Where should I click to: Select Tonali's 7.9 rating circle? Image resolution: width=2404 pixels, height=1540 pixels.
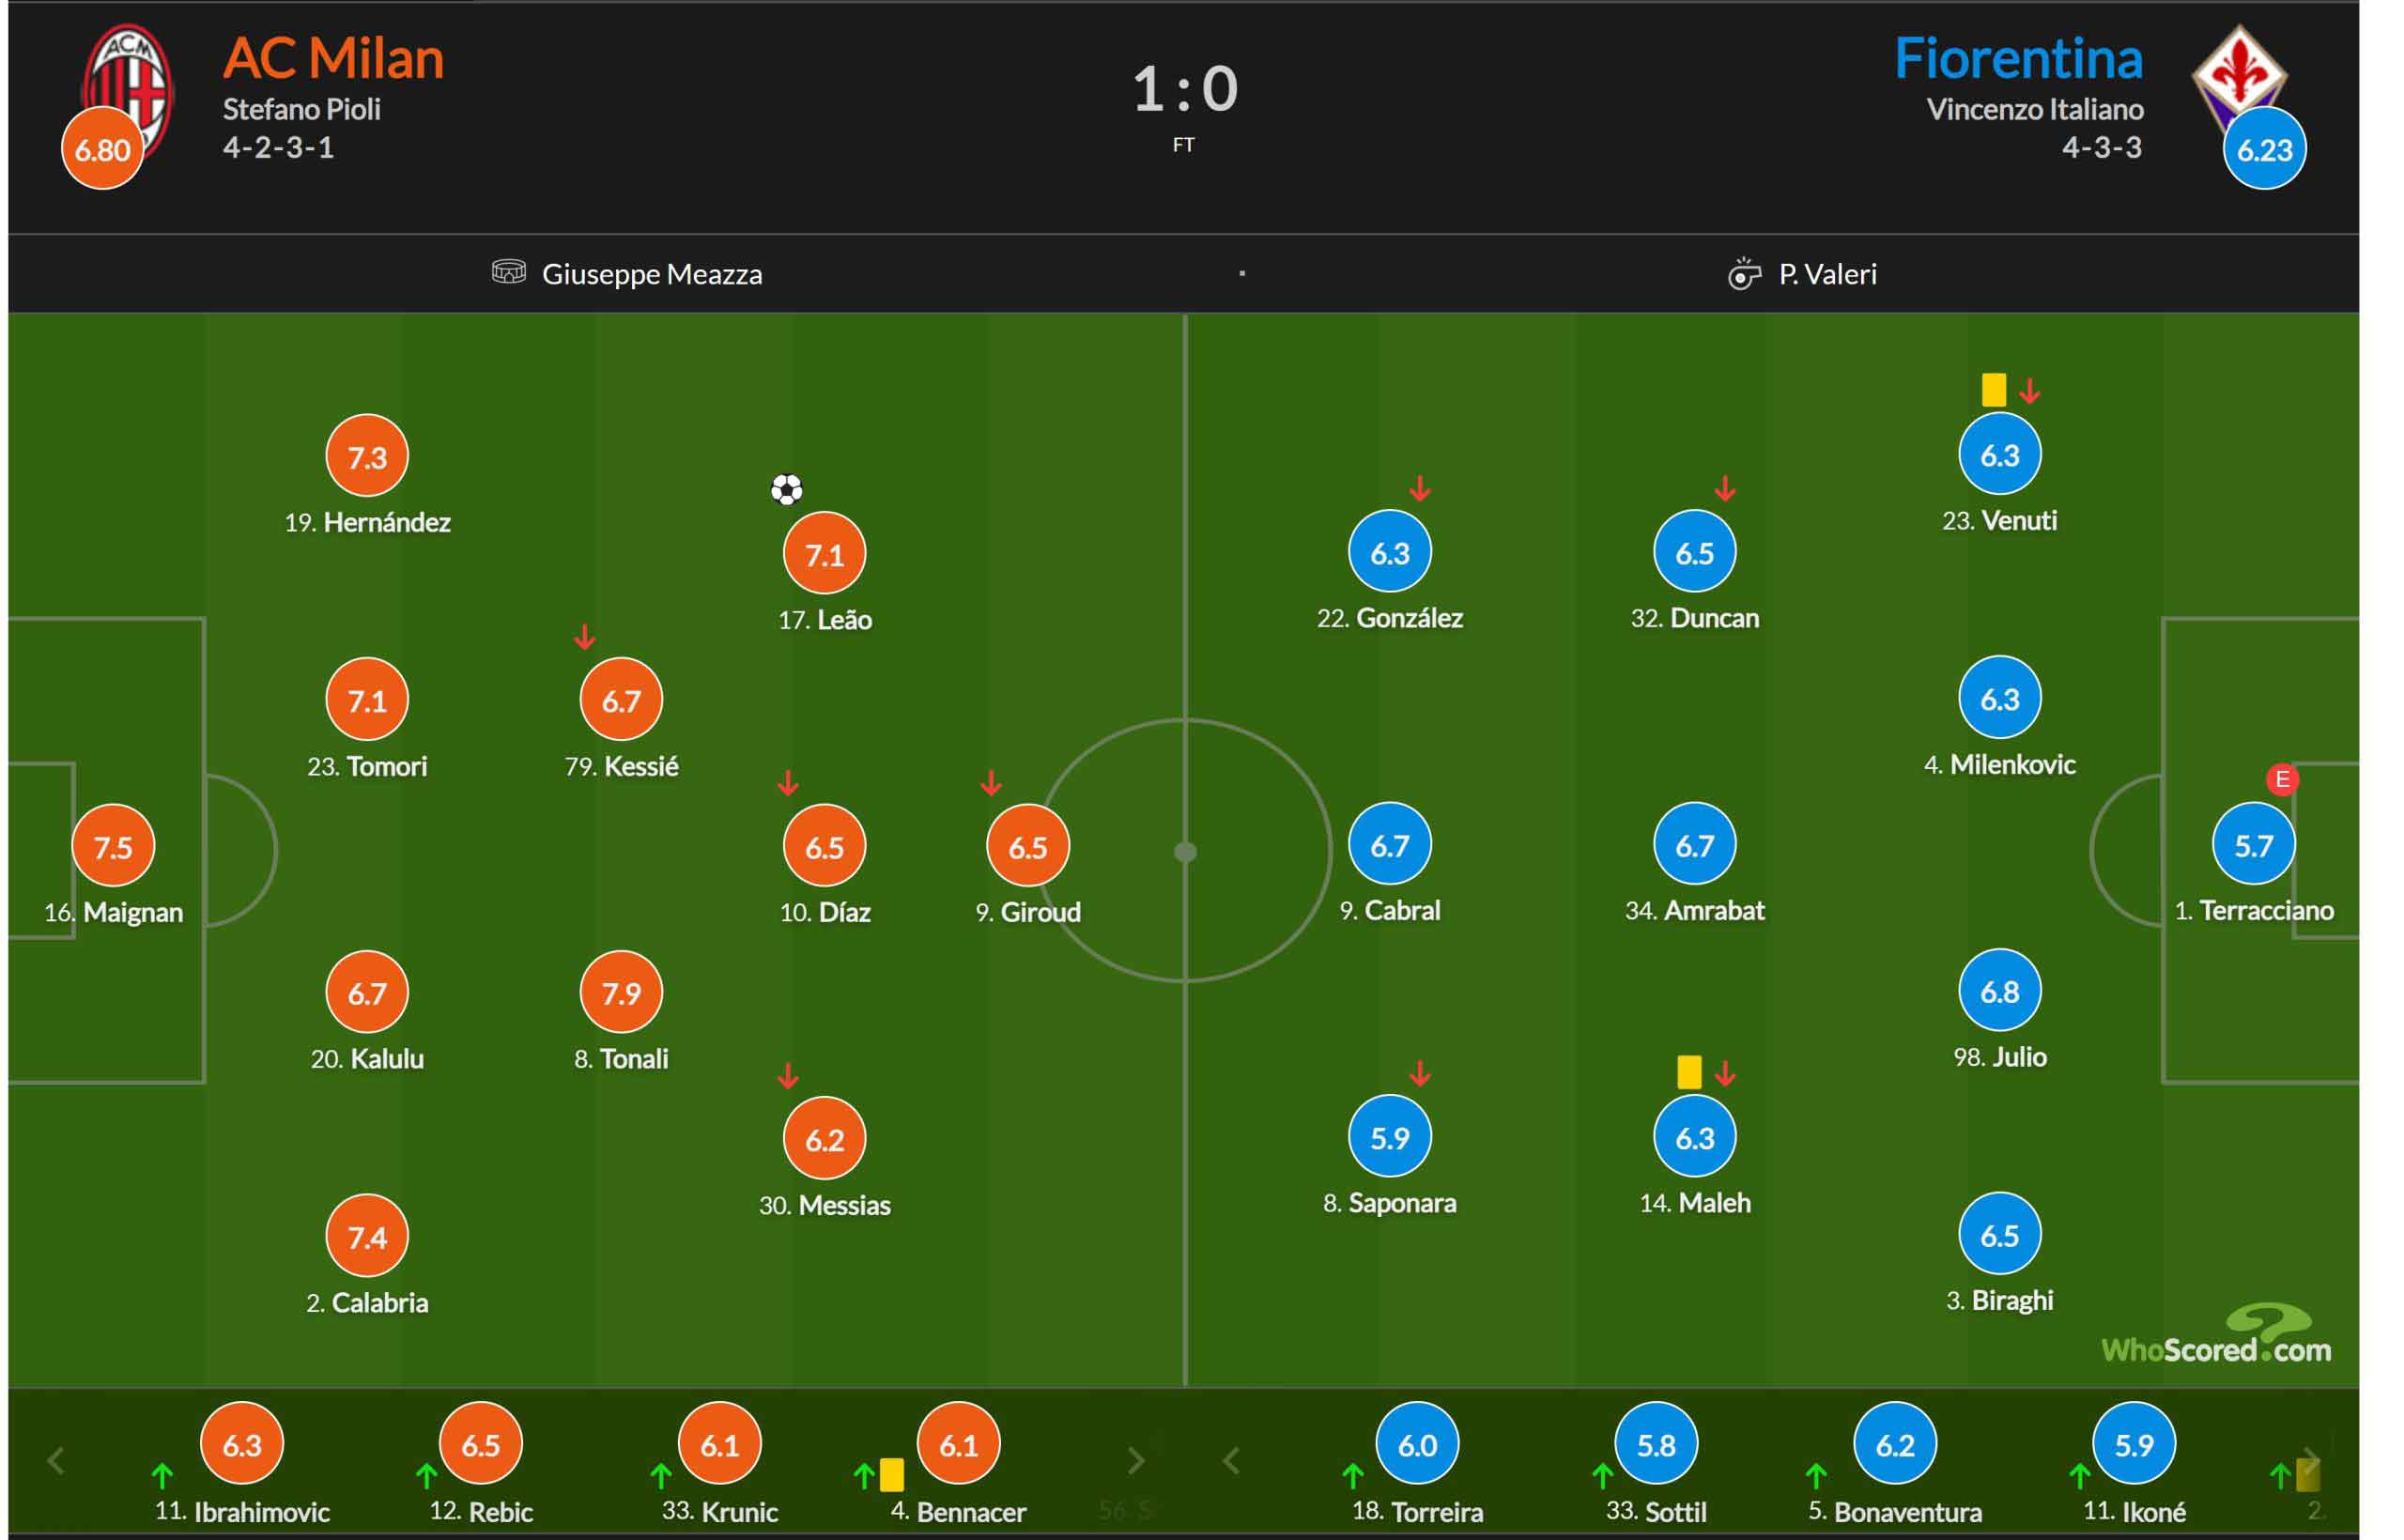[621, 992]
